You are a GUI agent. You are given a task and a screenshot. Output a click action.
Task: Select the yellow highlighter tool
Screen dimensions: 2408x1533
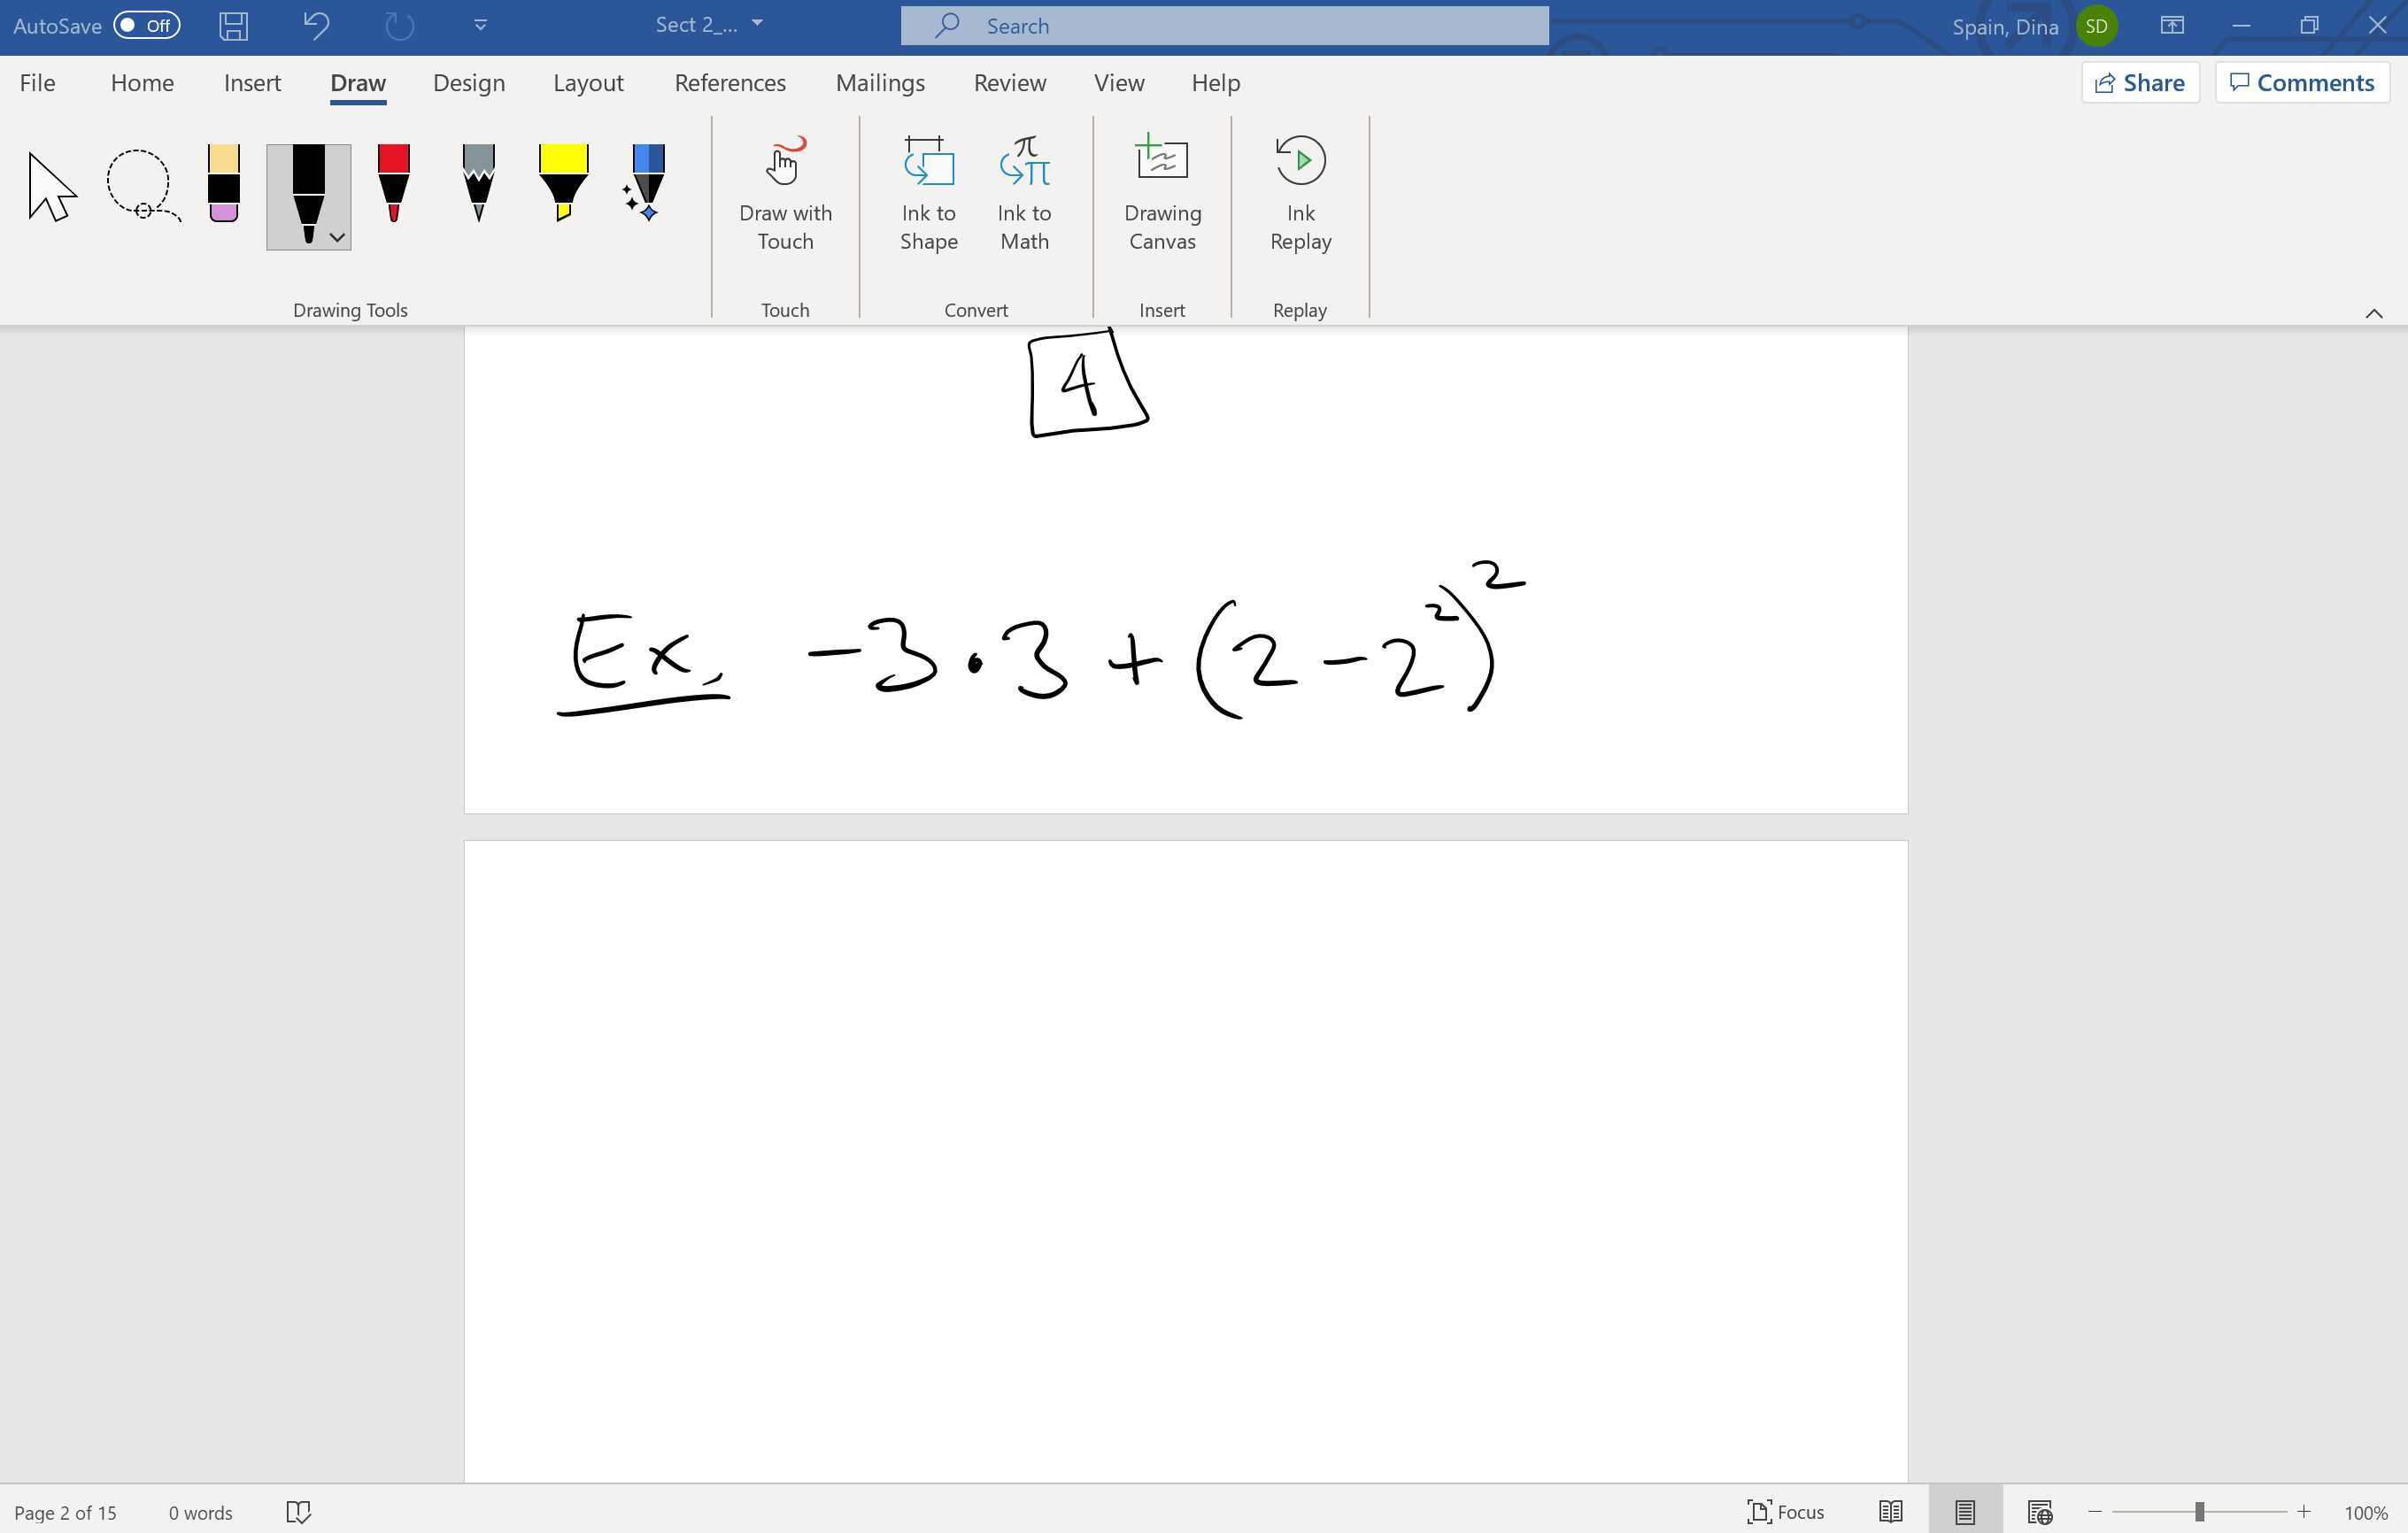(562, 185)
